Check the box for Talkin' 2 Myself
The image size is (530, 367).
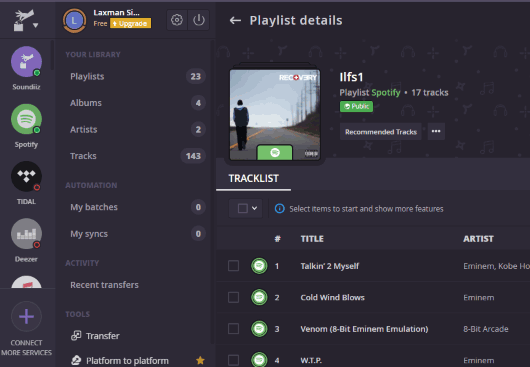tap(233, 266)
